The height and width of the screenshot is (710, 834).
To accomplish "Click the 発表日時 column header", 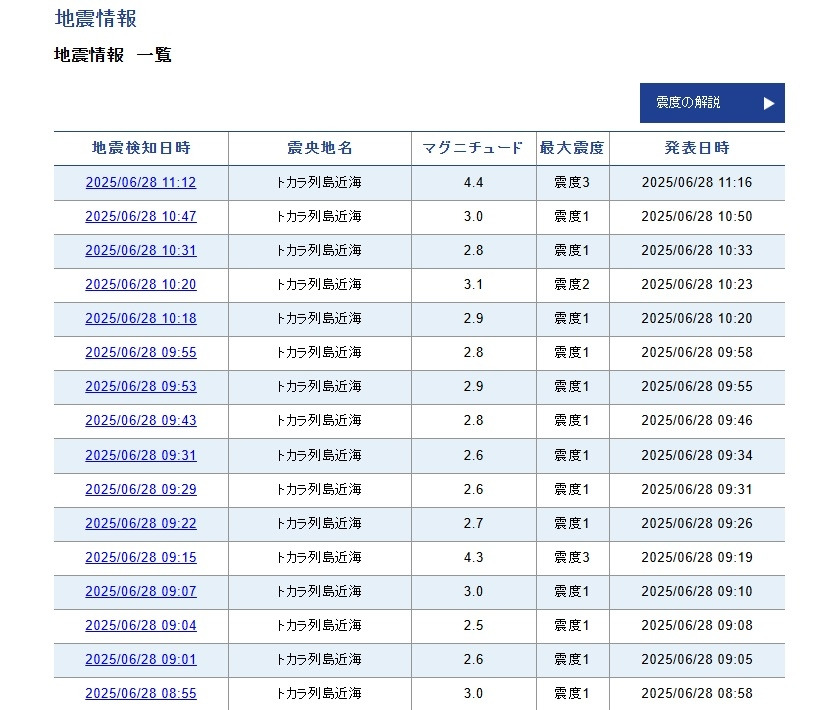I will coord(697,148).
